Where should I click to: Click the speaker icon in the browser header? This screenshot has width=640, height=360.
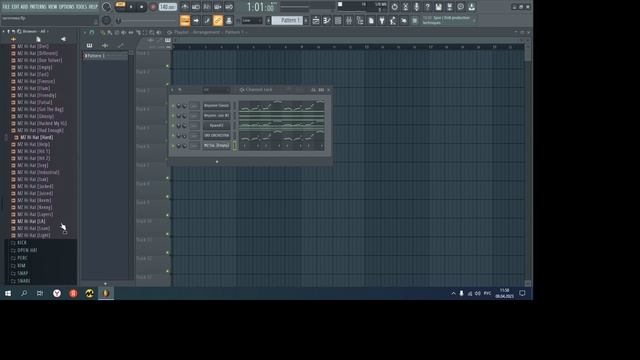click(x=63, y=39)
